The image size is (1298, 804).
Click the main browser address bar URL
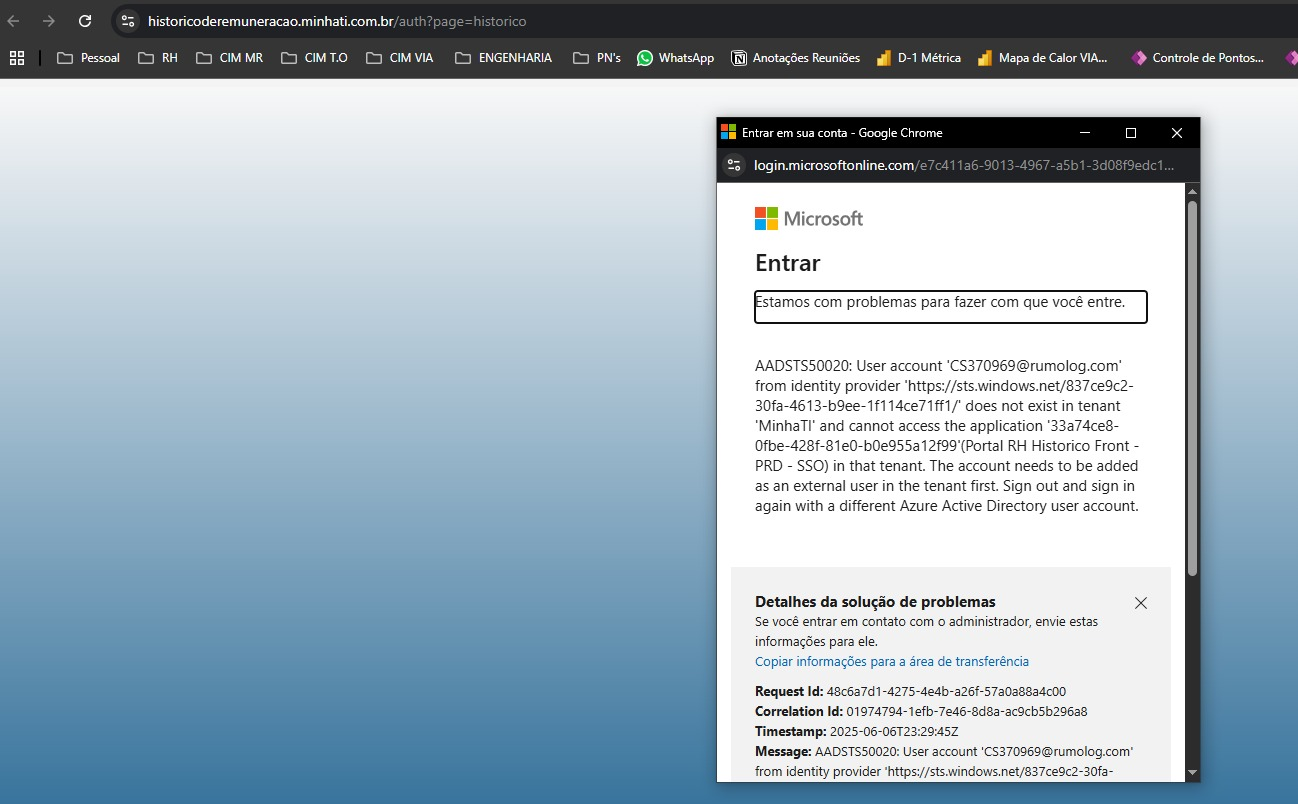[x=337, y=21]
